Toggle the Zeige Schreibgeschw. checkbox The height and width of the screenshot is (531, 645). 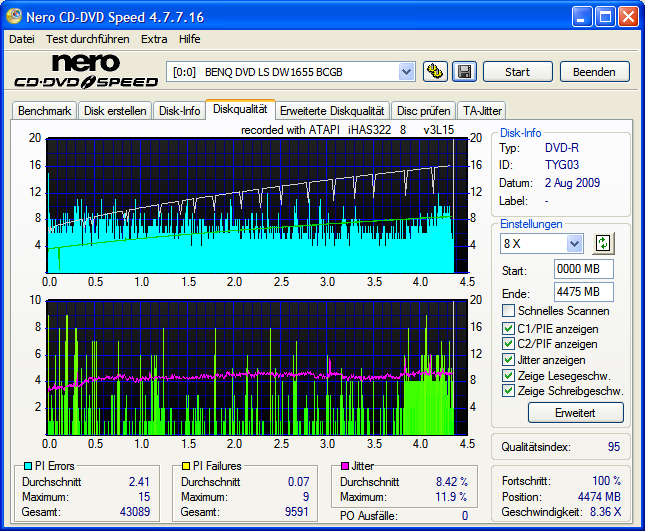pyautogui.click(x=508, y=391)
